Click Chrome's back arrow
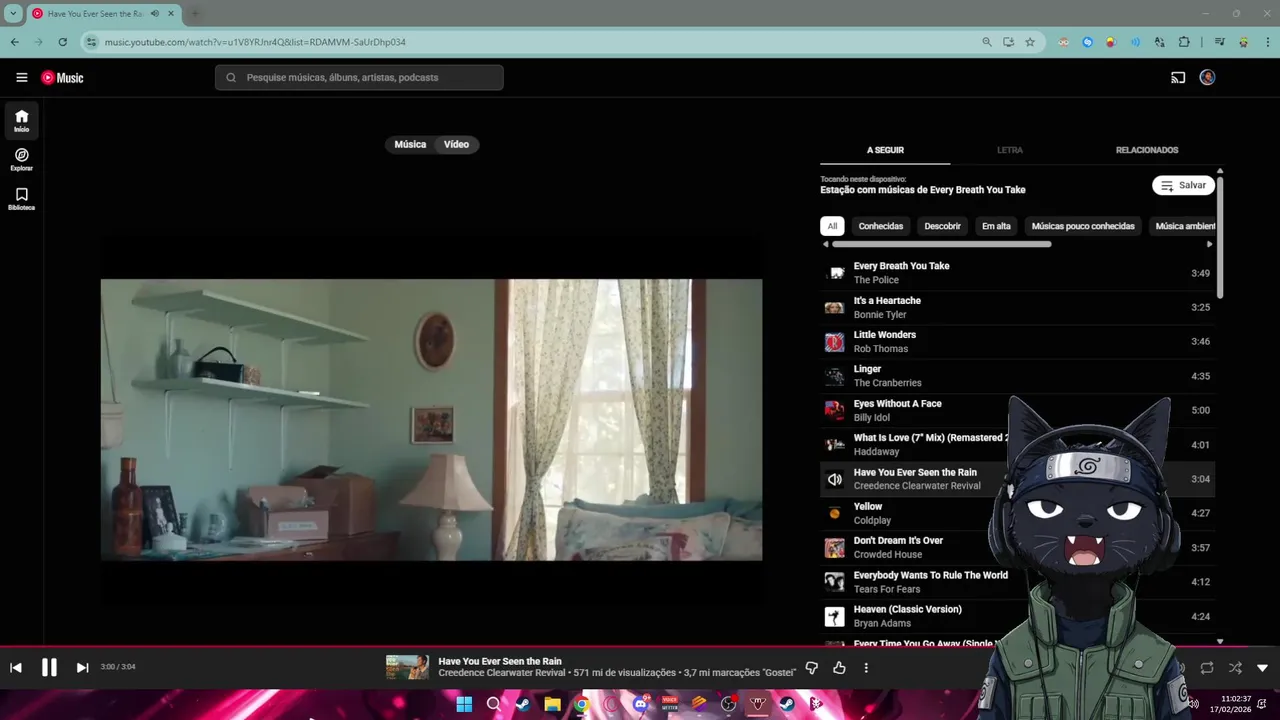Image resolution: width=1280 pixels, height=720 pixels. [x=14, y=42]
